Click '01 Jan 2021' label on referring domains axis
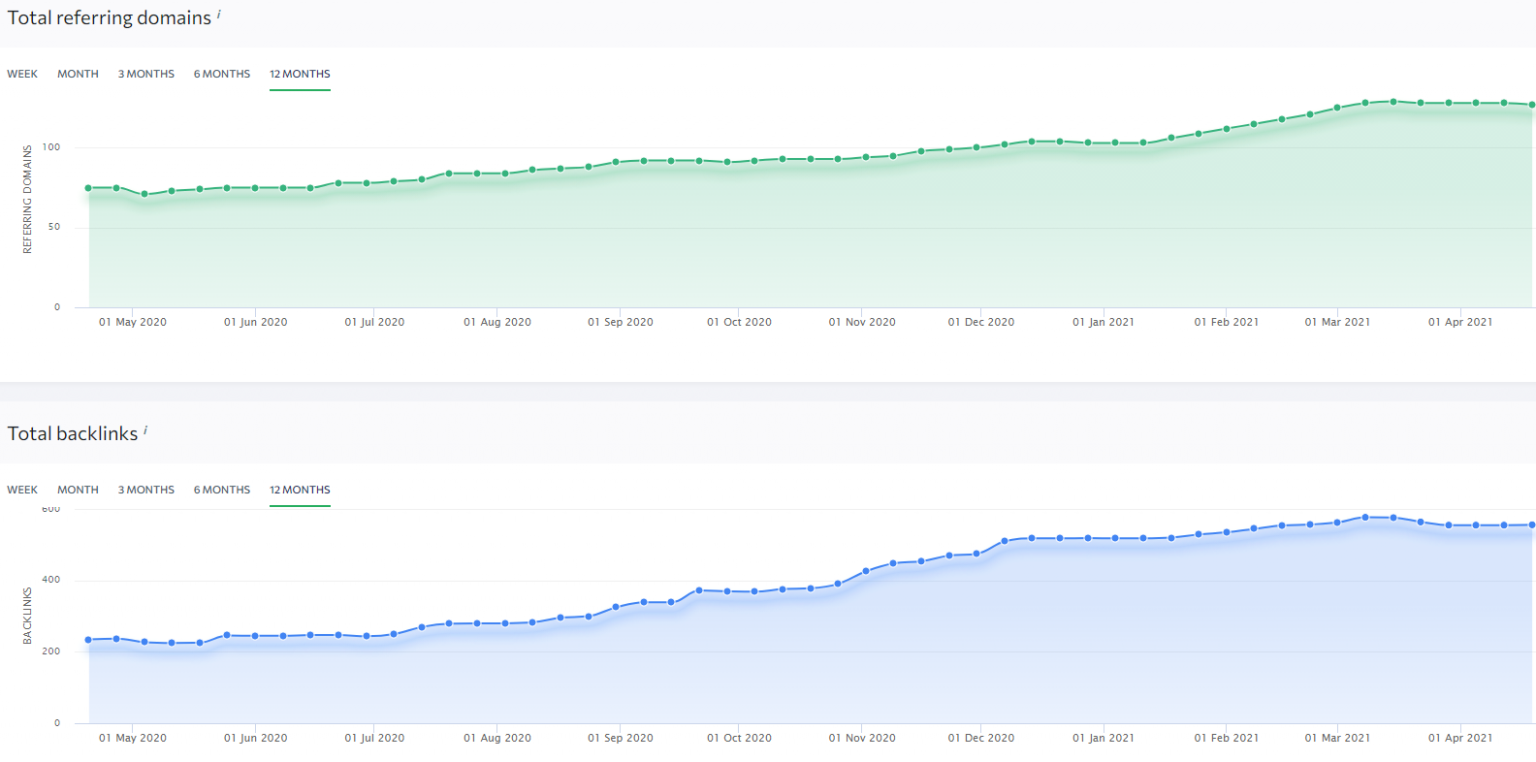 (1104, 323)
